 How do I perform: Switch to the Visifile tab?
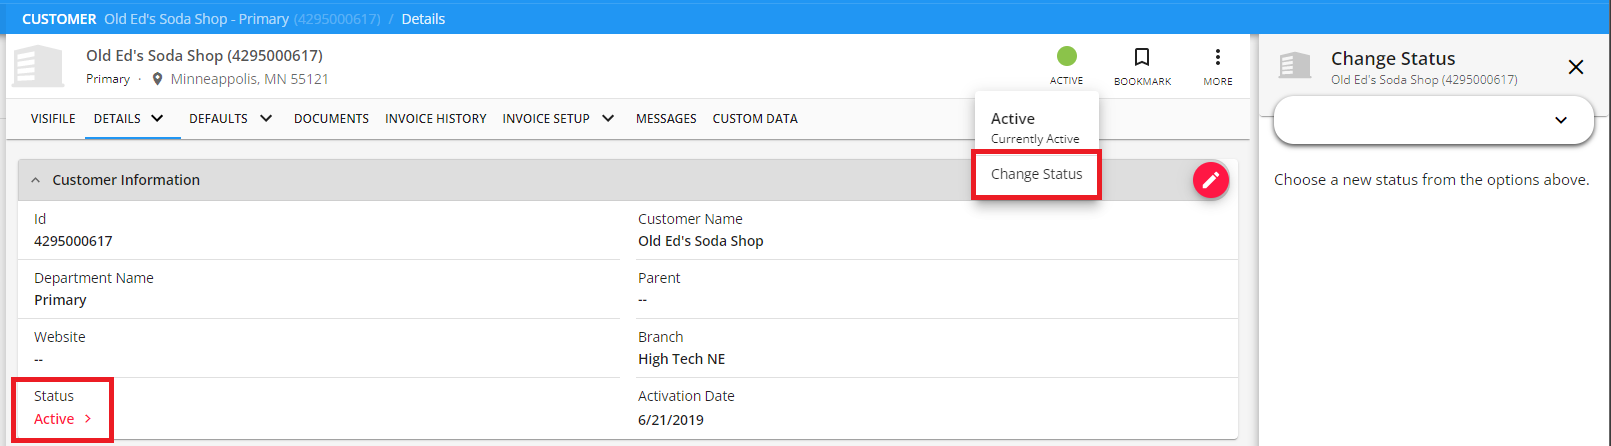(53, 118)
